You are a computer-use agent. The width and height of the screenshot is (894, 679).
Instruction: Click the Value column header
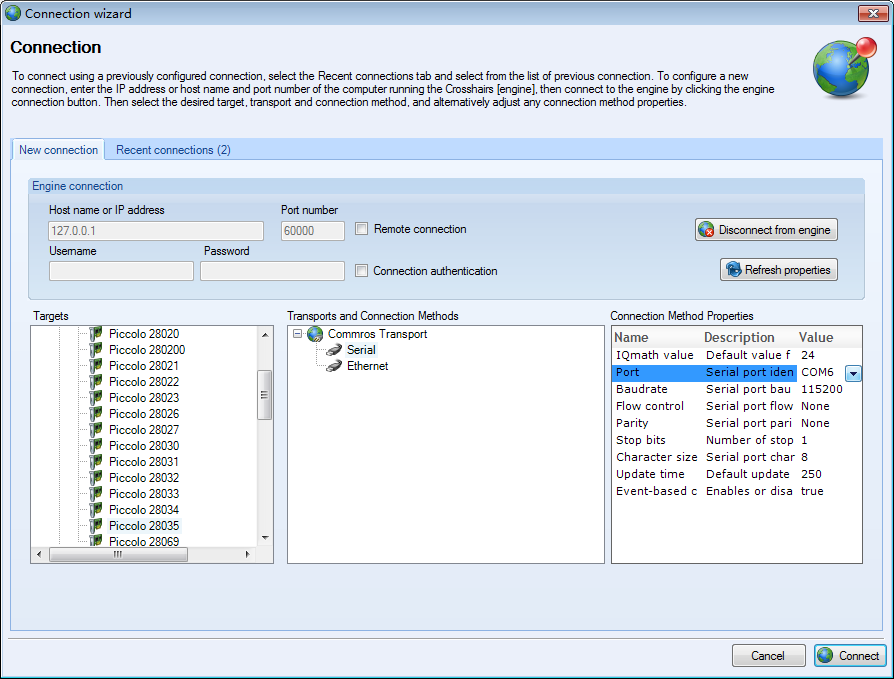(x=816, y=338)
